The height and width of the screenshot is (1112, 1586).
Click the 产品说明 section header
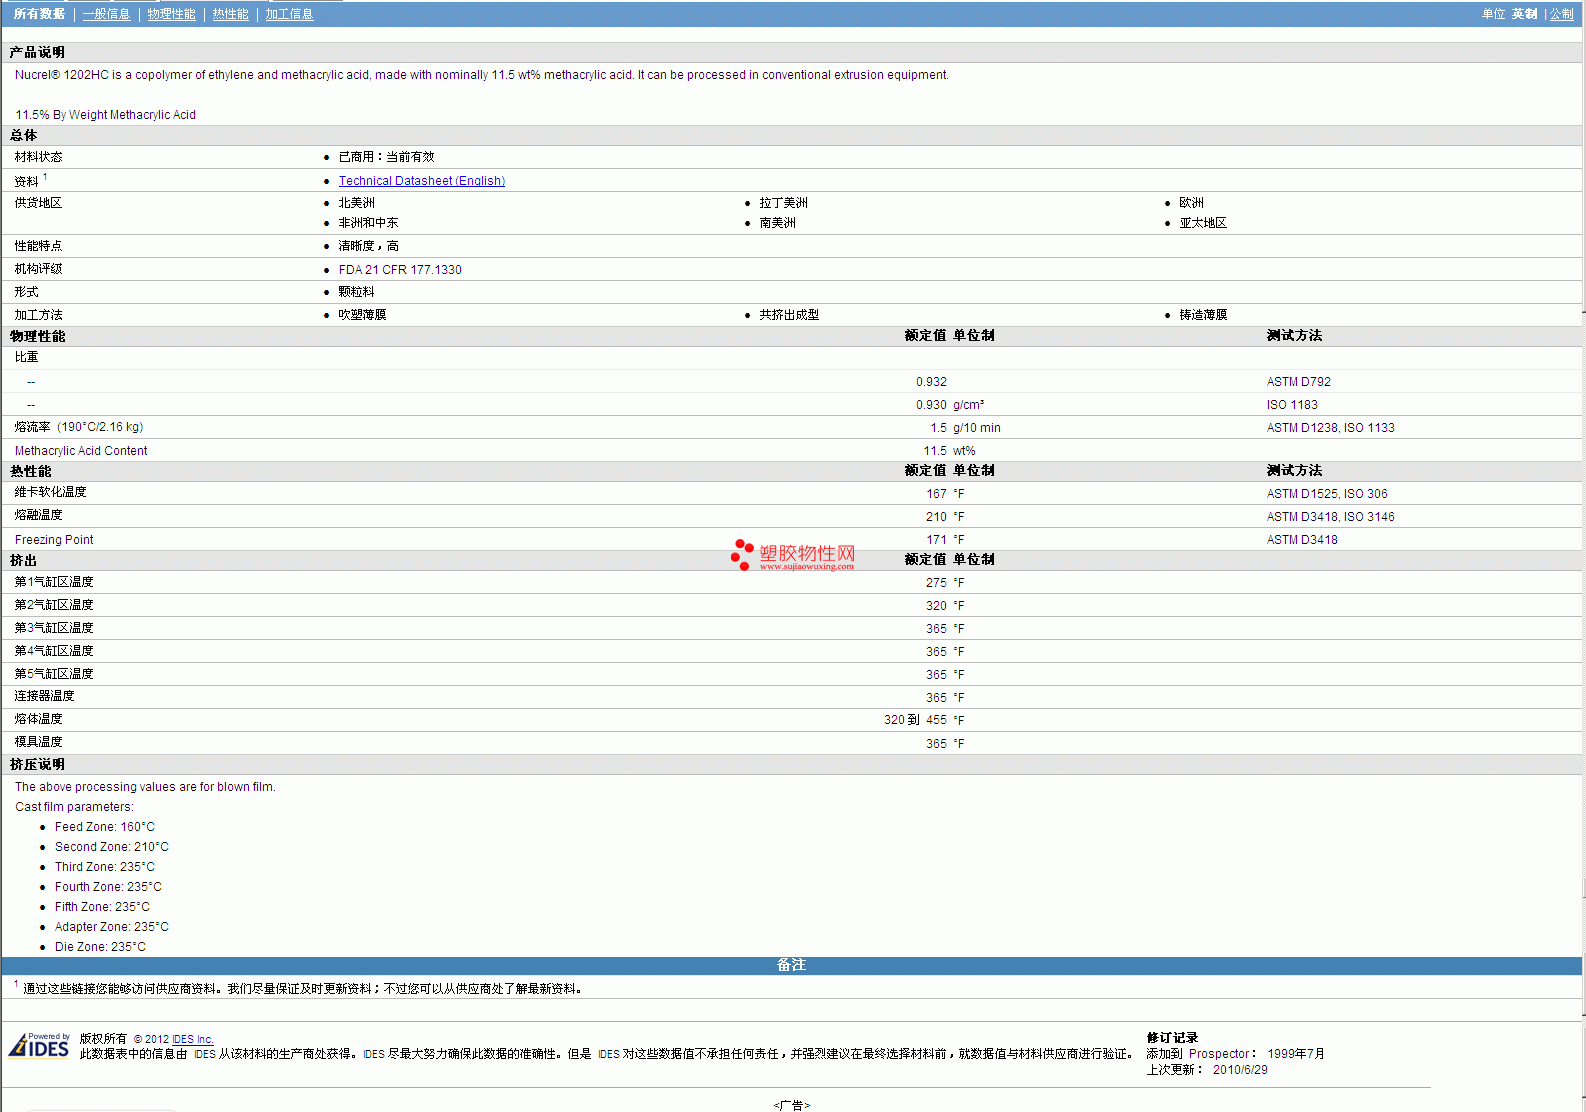[x=38, y=52]
